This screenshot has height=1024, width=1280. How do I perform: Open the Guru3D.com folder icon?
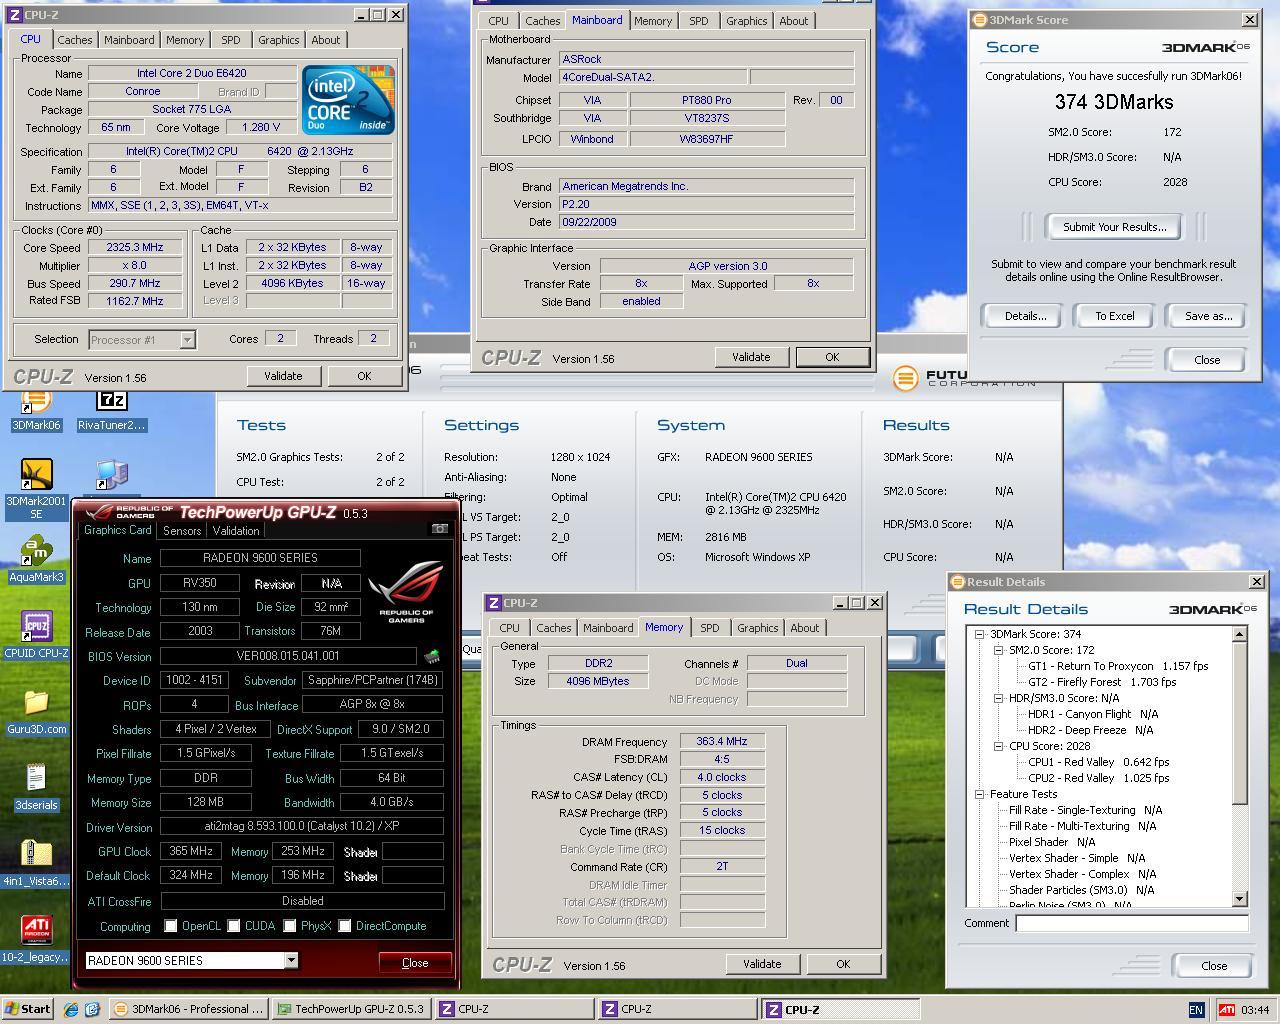[36, 712]
